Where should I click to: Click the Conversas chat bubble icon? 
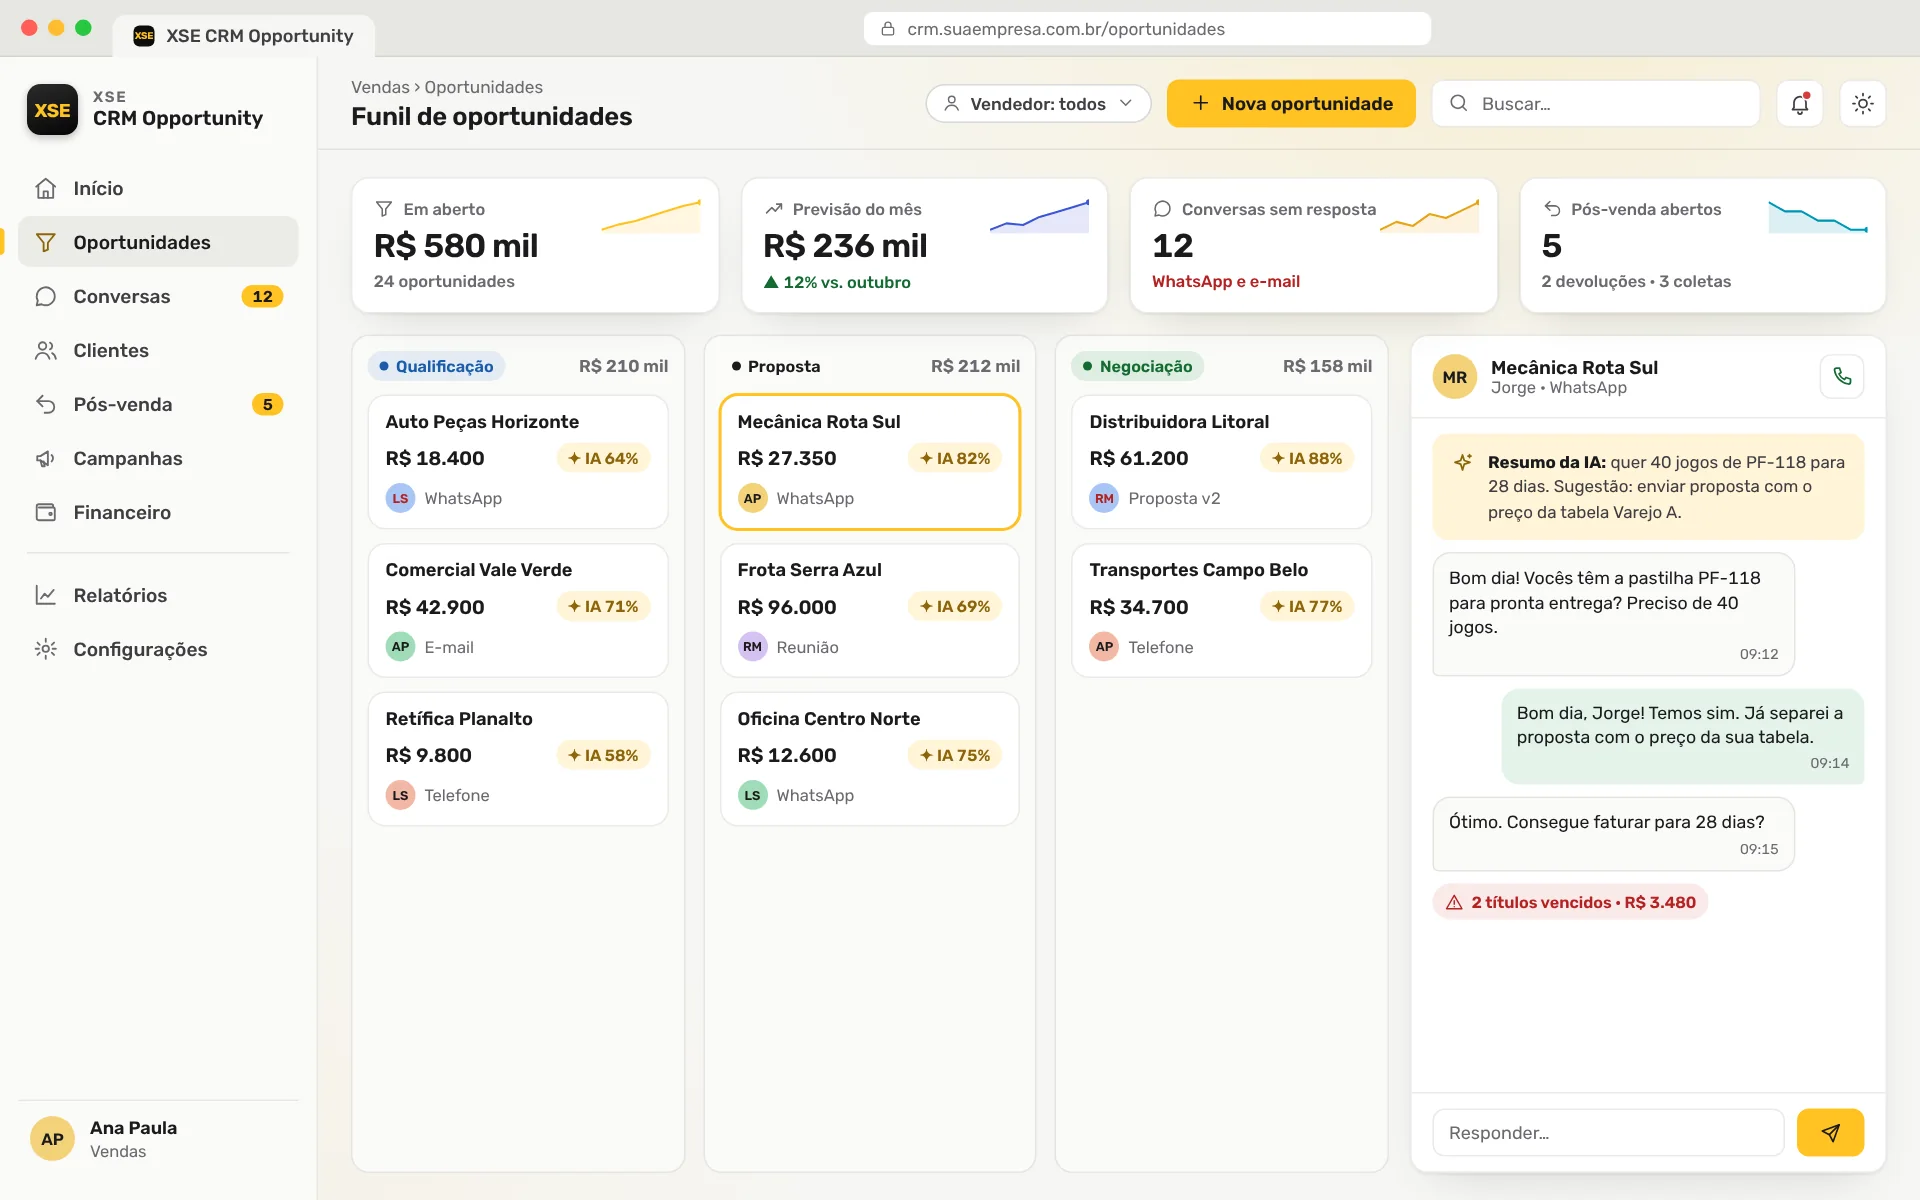click(46, 296)
